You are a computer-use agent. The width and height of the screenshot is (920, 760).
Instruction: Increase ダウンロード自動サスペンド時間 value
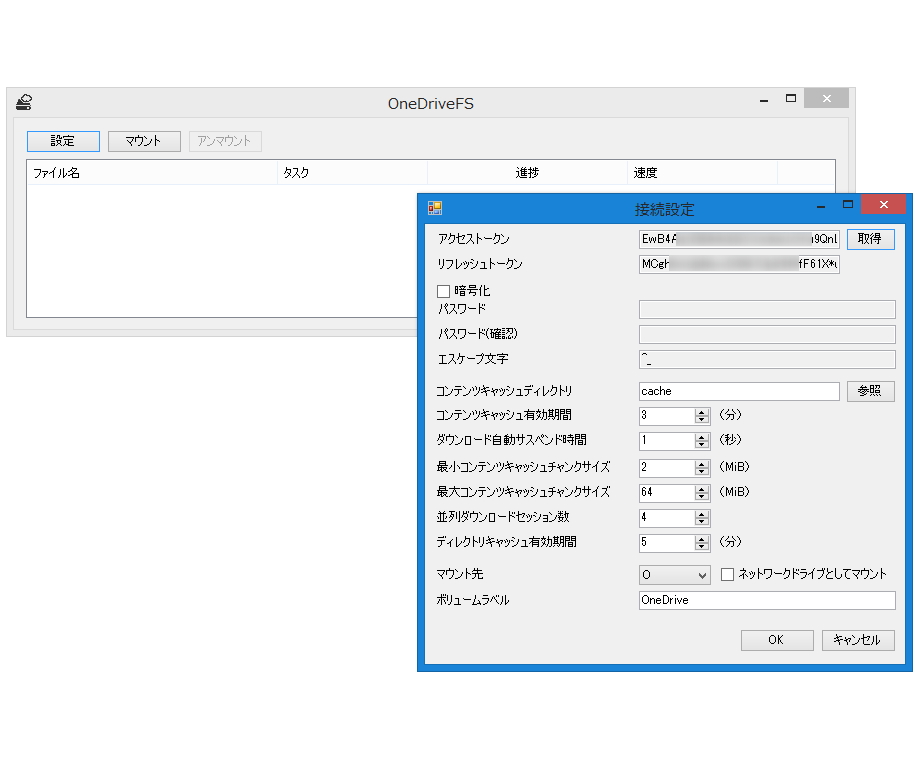click(702, 437)
